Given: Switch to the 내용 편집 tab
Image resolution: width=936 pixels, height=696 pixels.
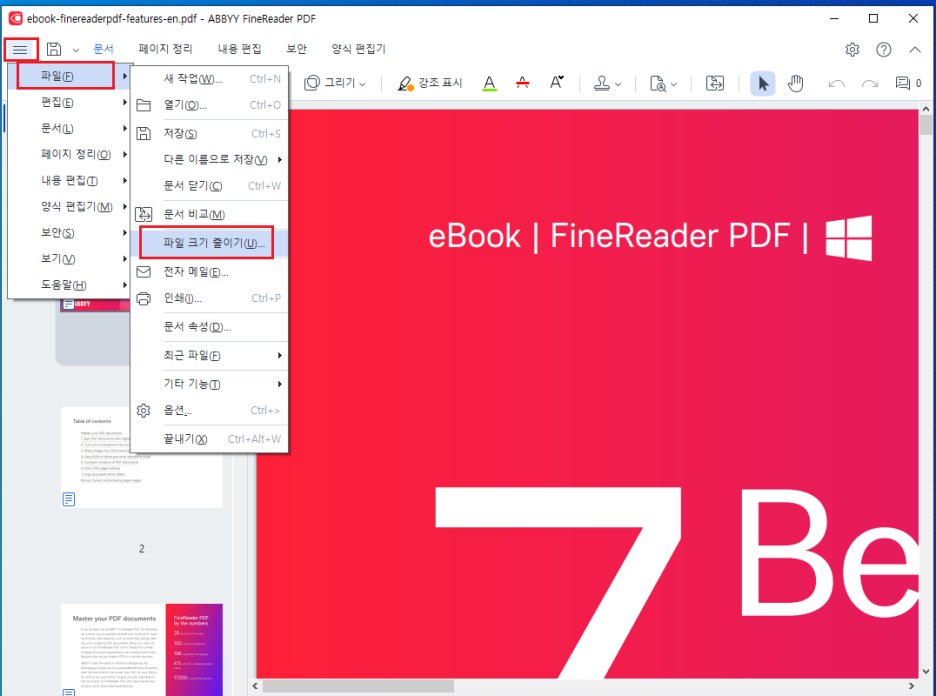Looking at the screenshot, I should (239, 49).
